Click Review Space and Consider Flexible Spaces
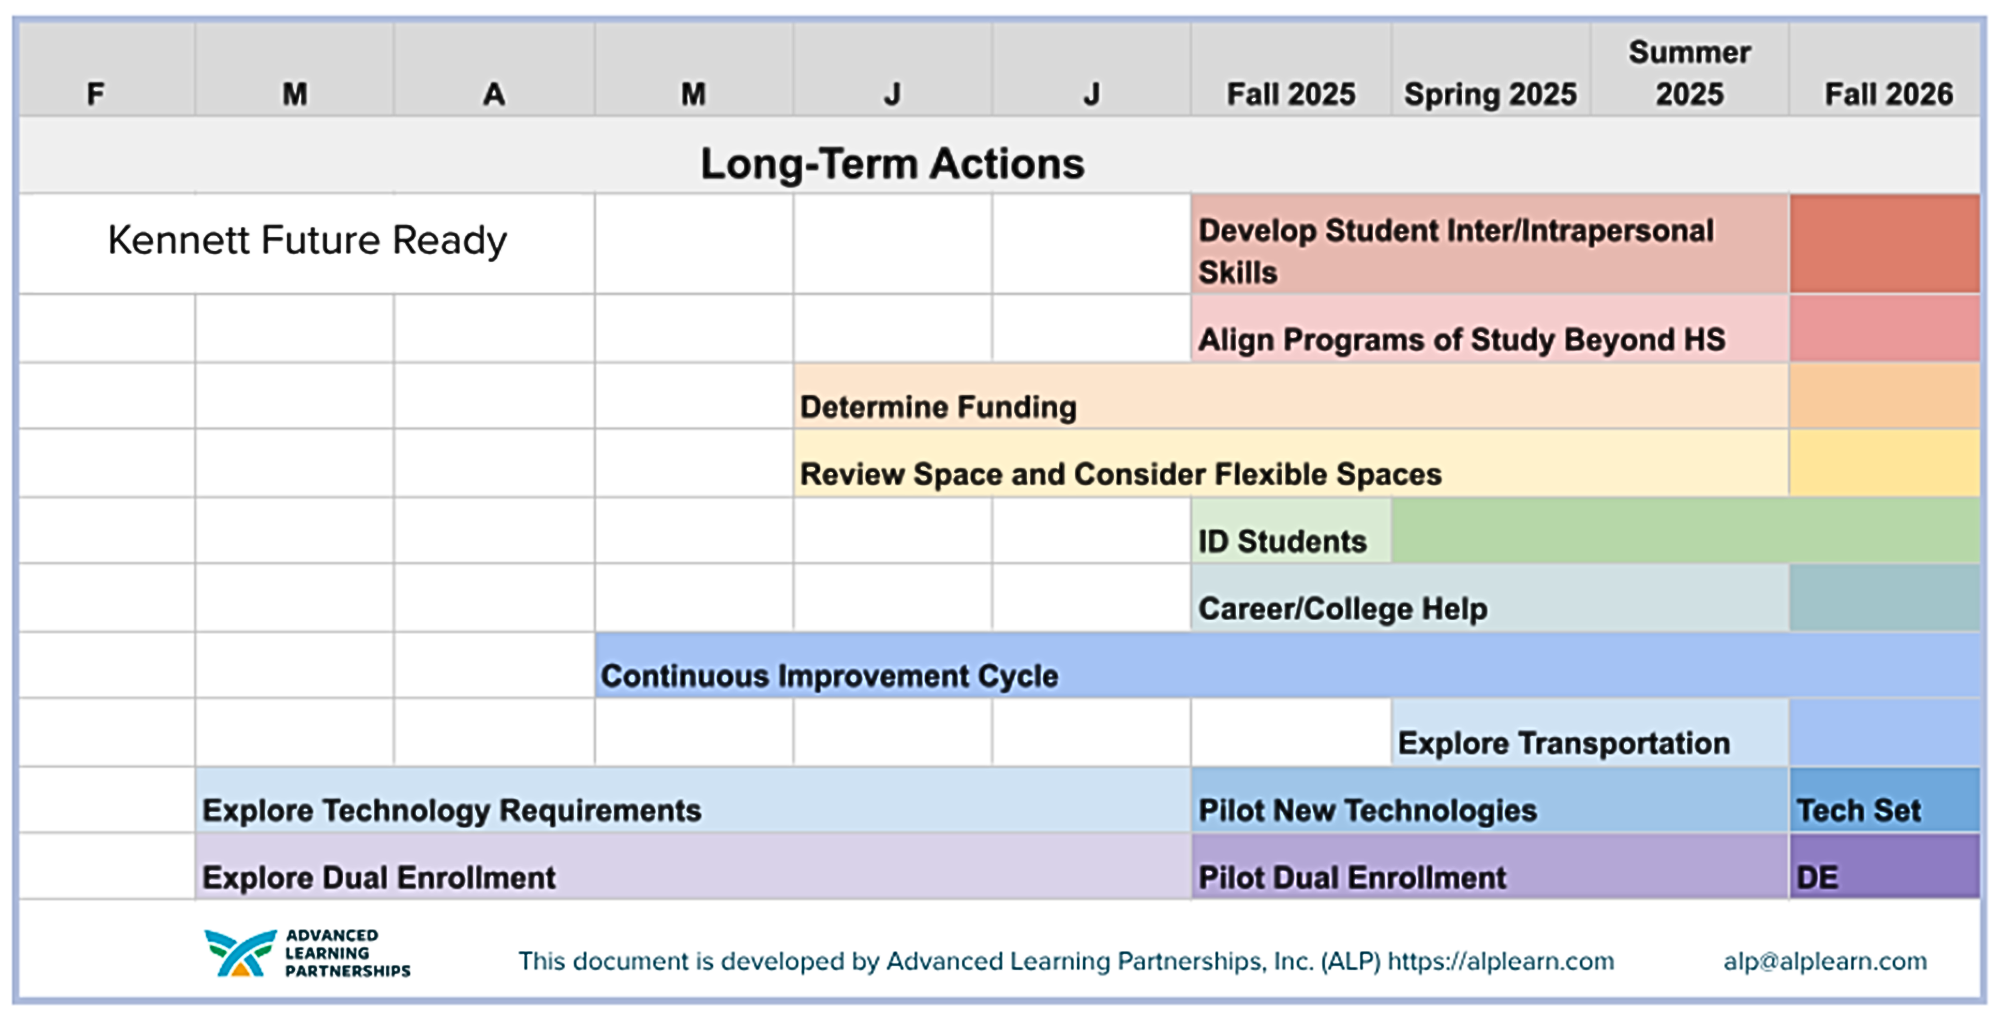The width and height of the screenshot is (2000, 1023). click(x=1120, y=473)
